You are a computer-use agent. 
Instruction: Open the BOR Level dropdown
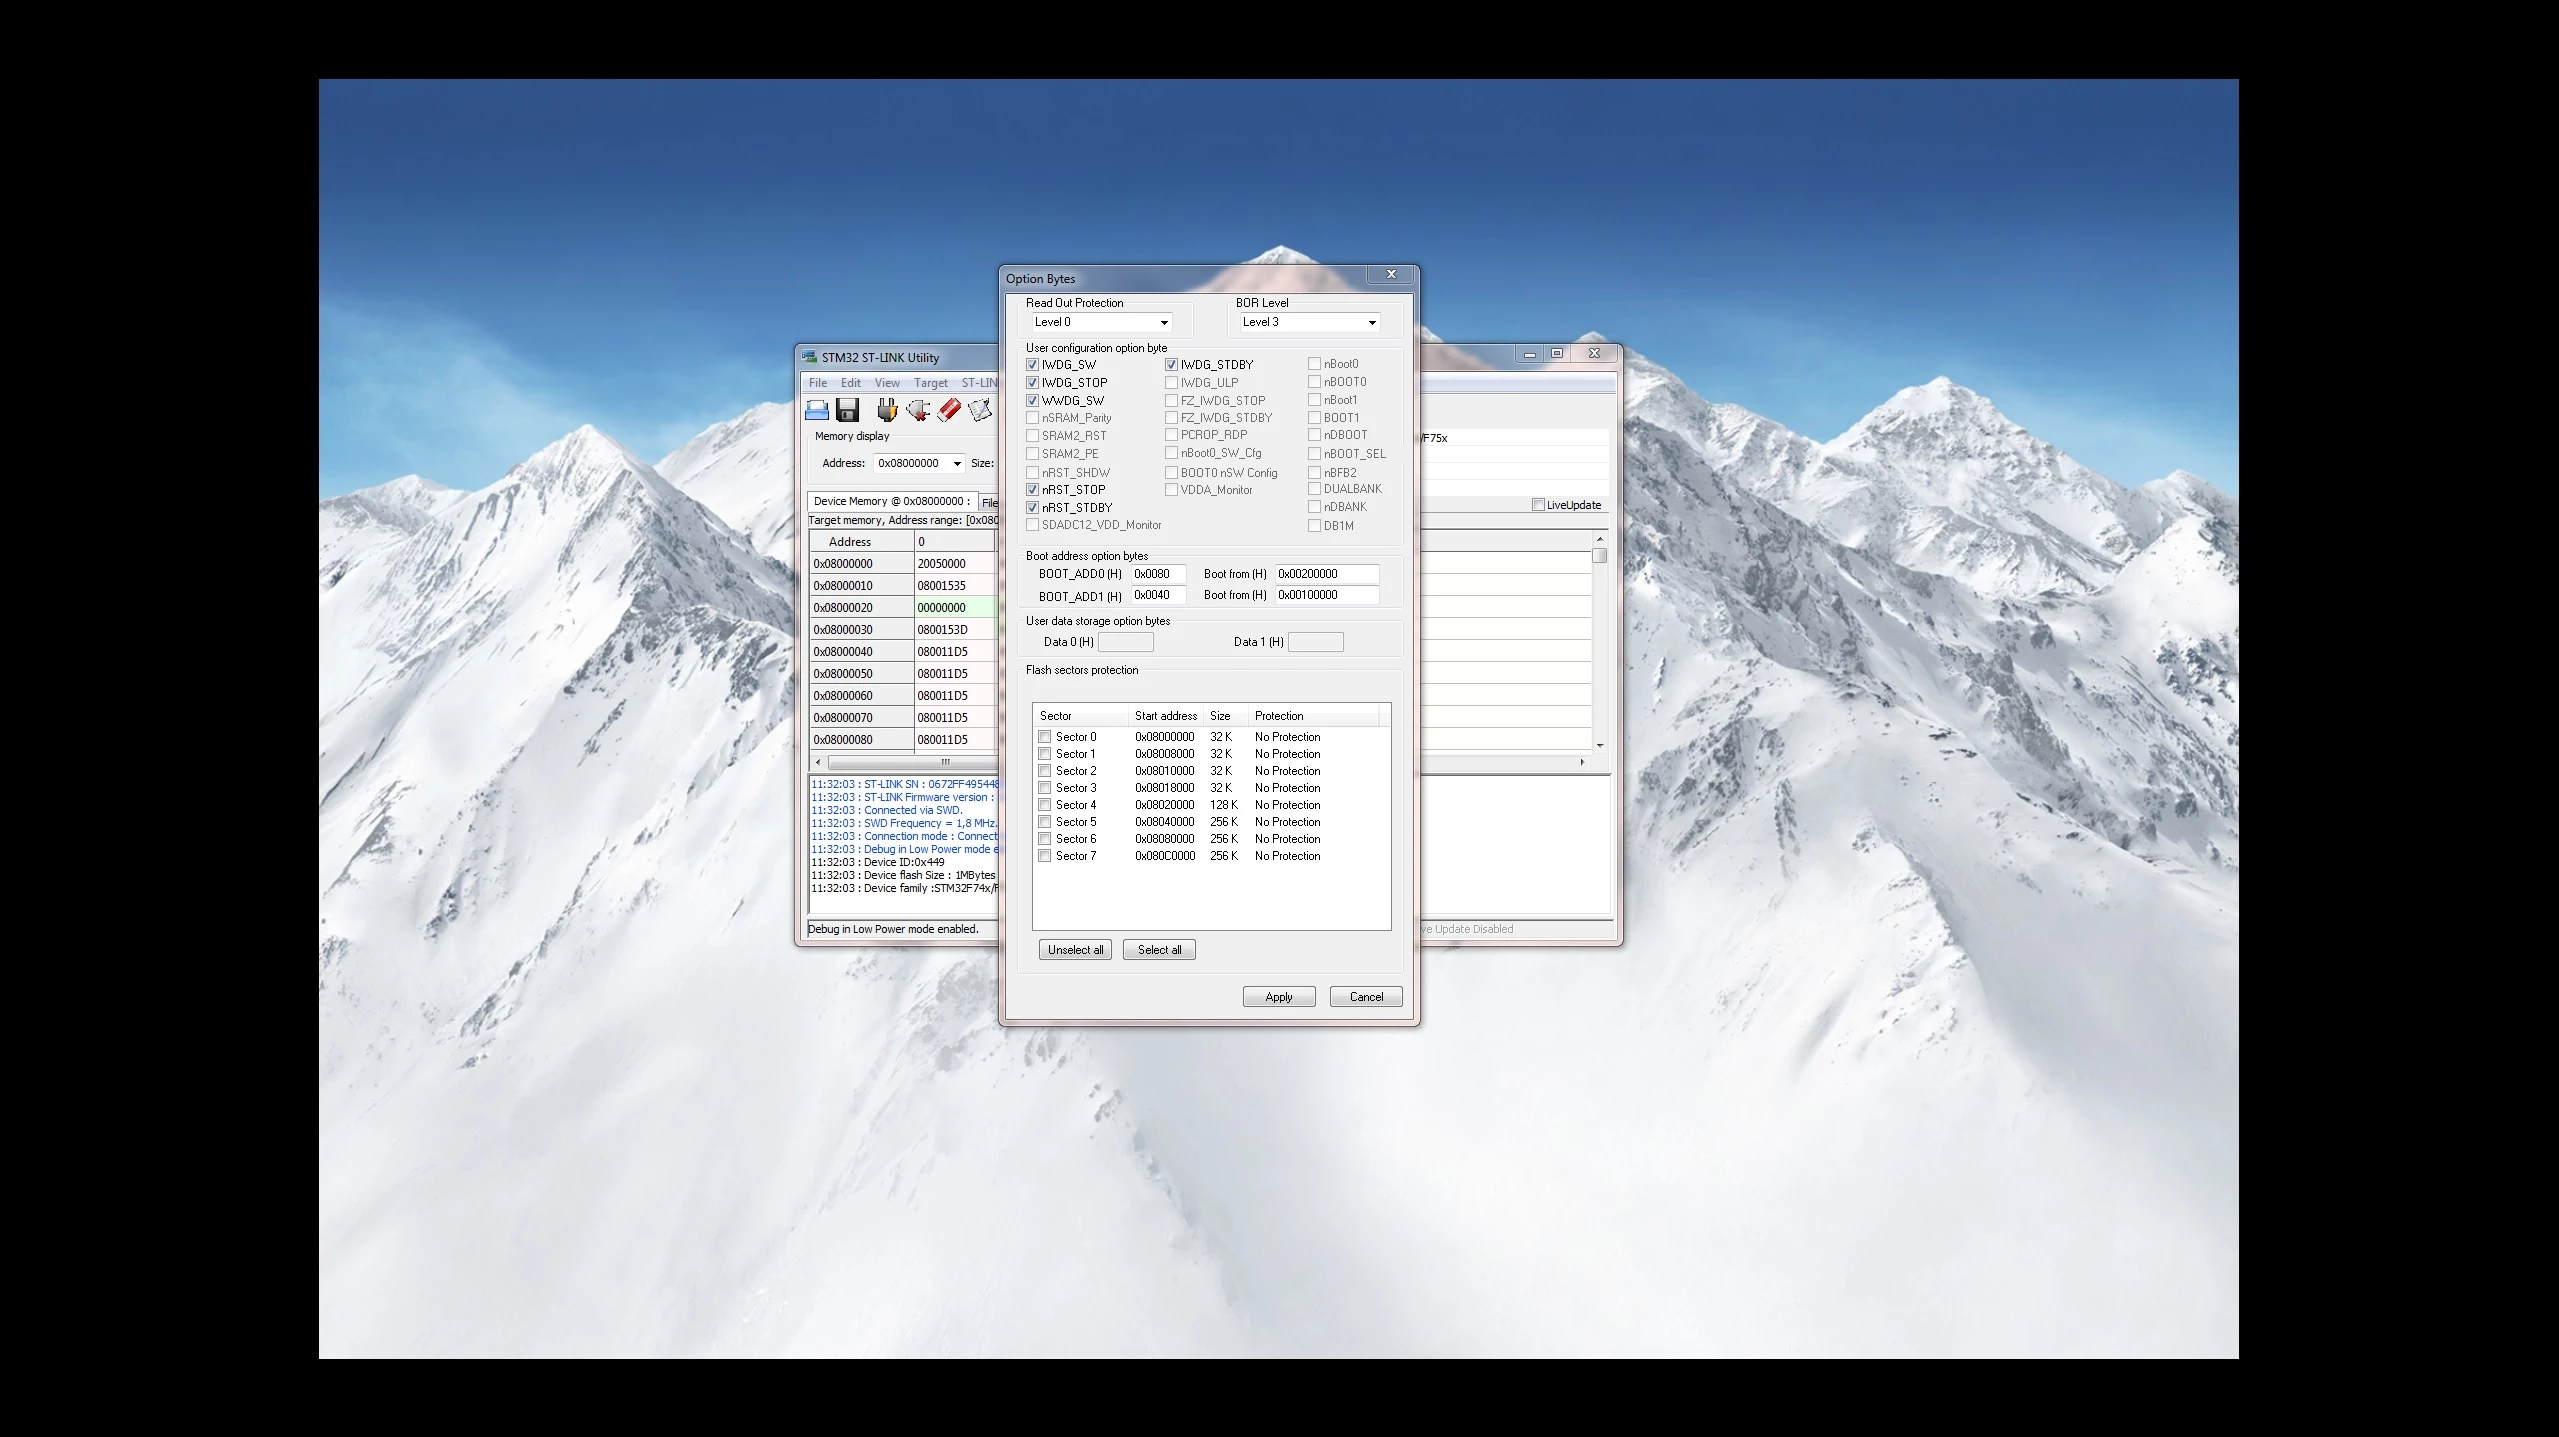(1309, 322)
